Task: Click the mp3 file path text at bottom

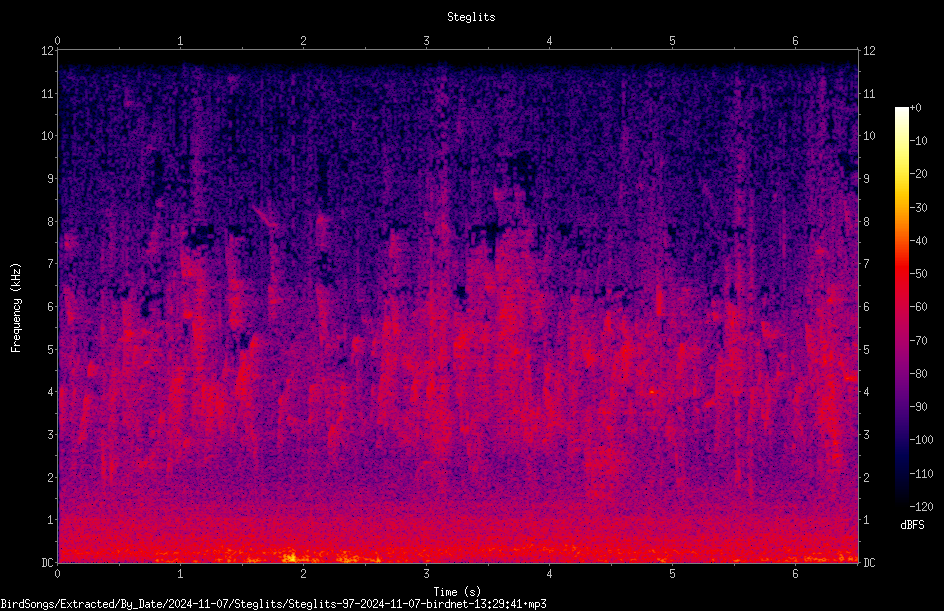Action: tap(273, 604)
